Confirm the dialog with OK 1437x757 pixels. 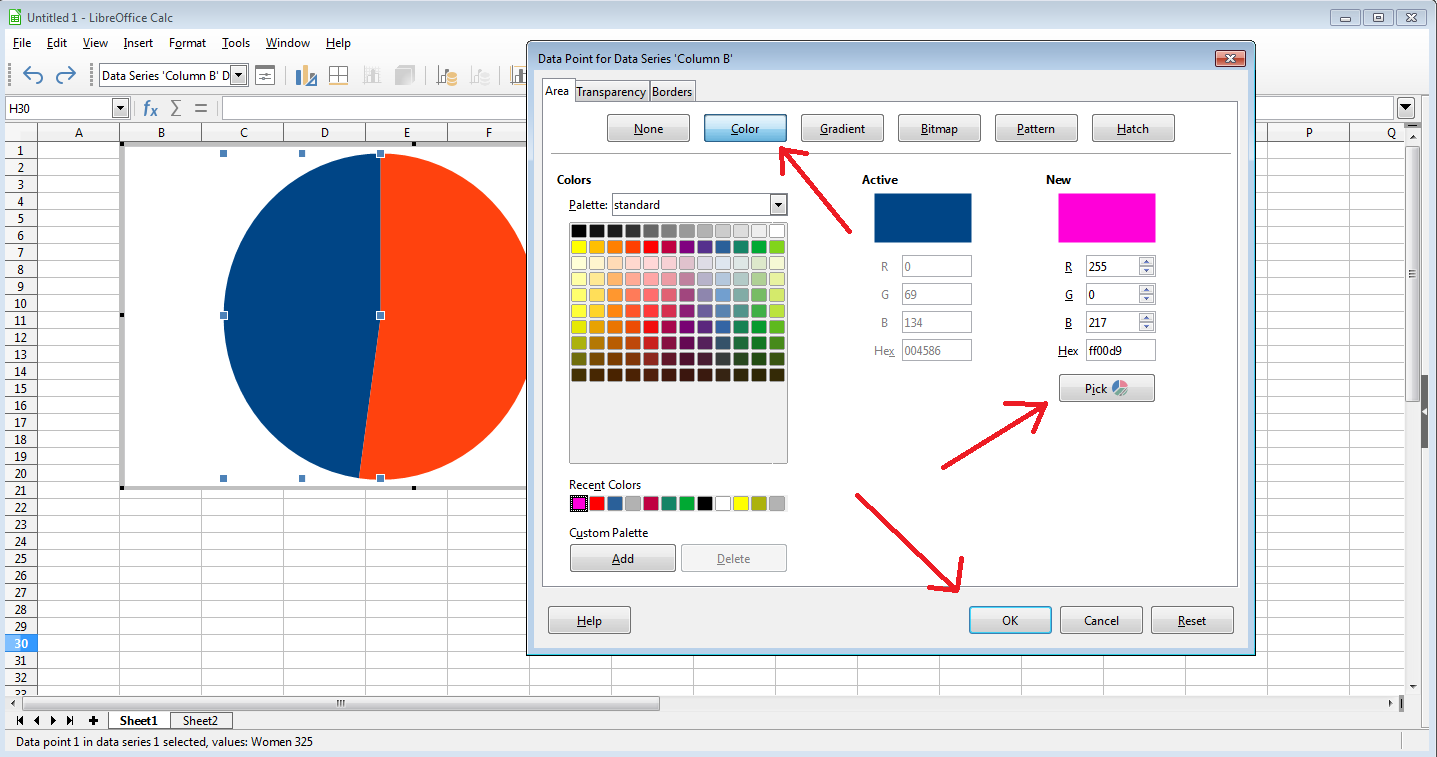[x=1010, y=620]
